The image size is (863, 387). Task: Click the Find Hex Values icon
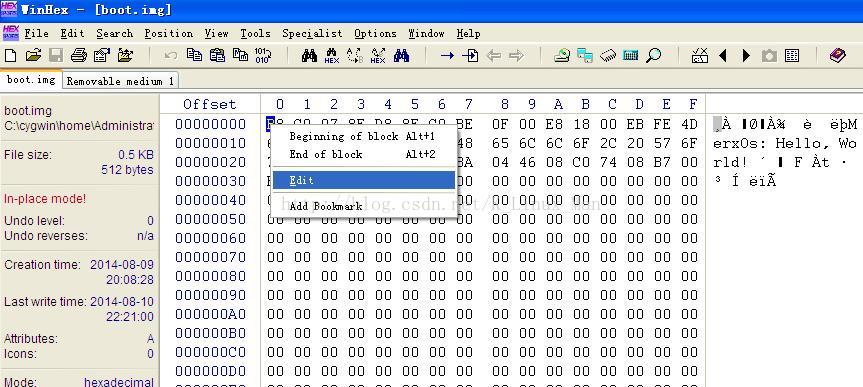(x=332, y=56)
